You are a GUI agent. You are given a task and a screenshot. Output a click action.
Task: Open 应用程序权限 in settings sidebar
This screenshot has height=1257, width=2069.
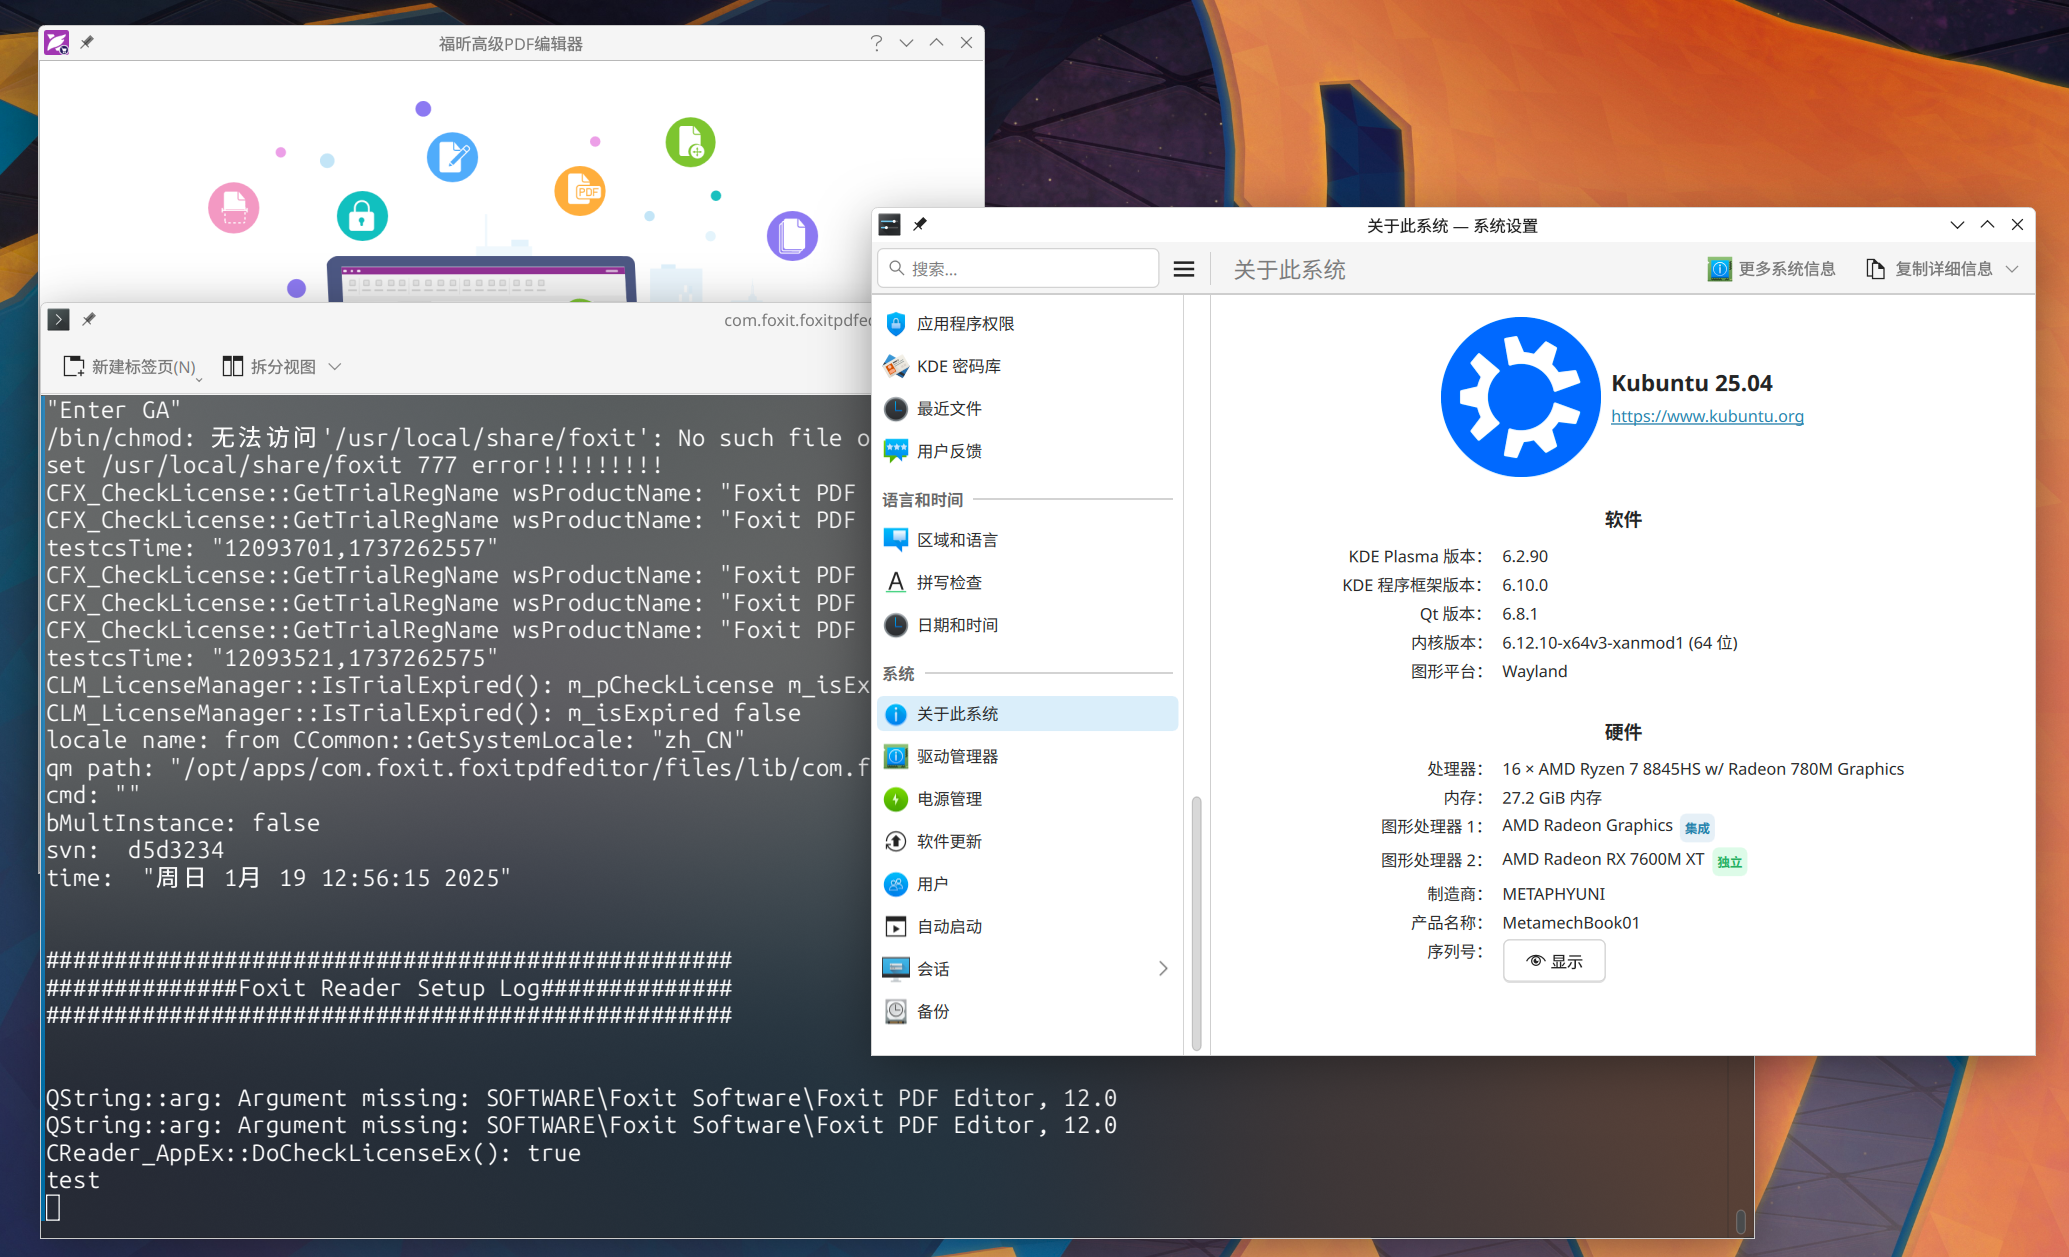pyautogui.click(x=1027, y=324)
